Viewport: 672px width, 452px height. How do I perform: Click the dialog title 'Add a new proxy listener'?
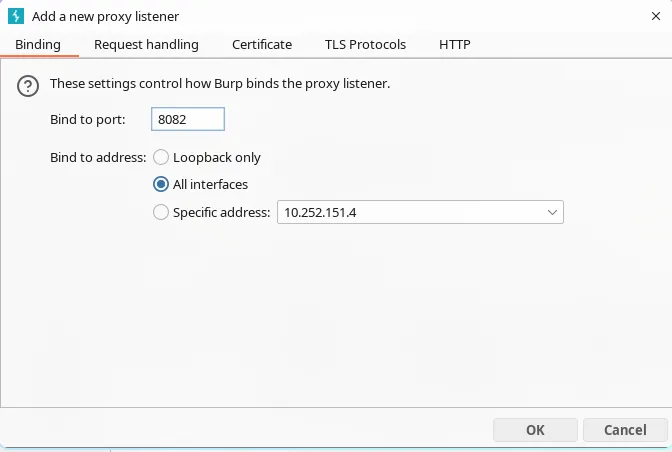106,16
